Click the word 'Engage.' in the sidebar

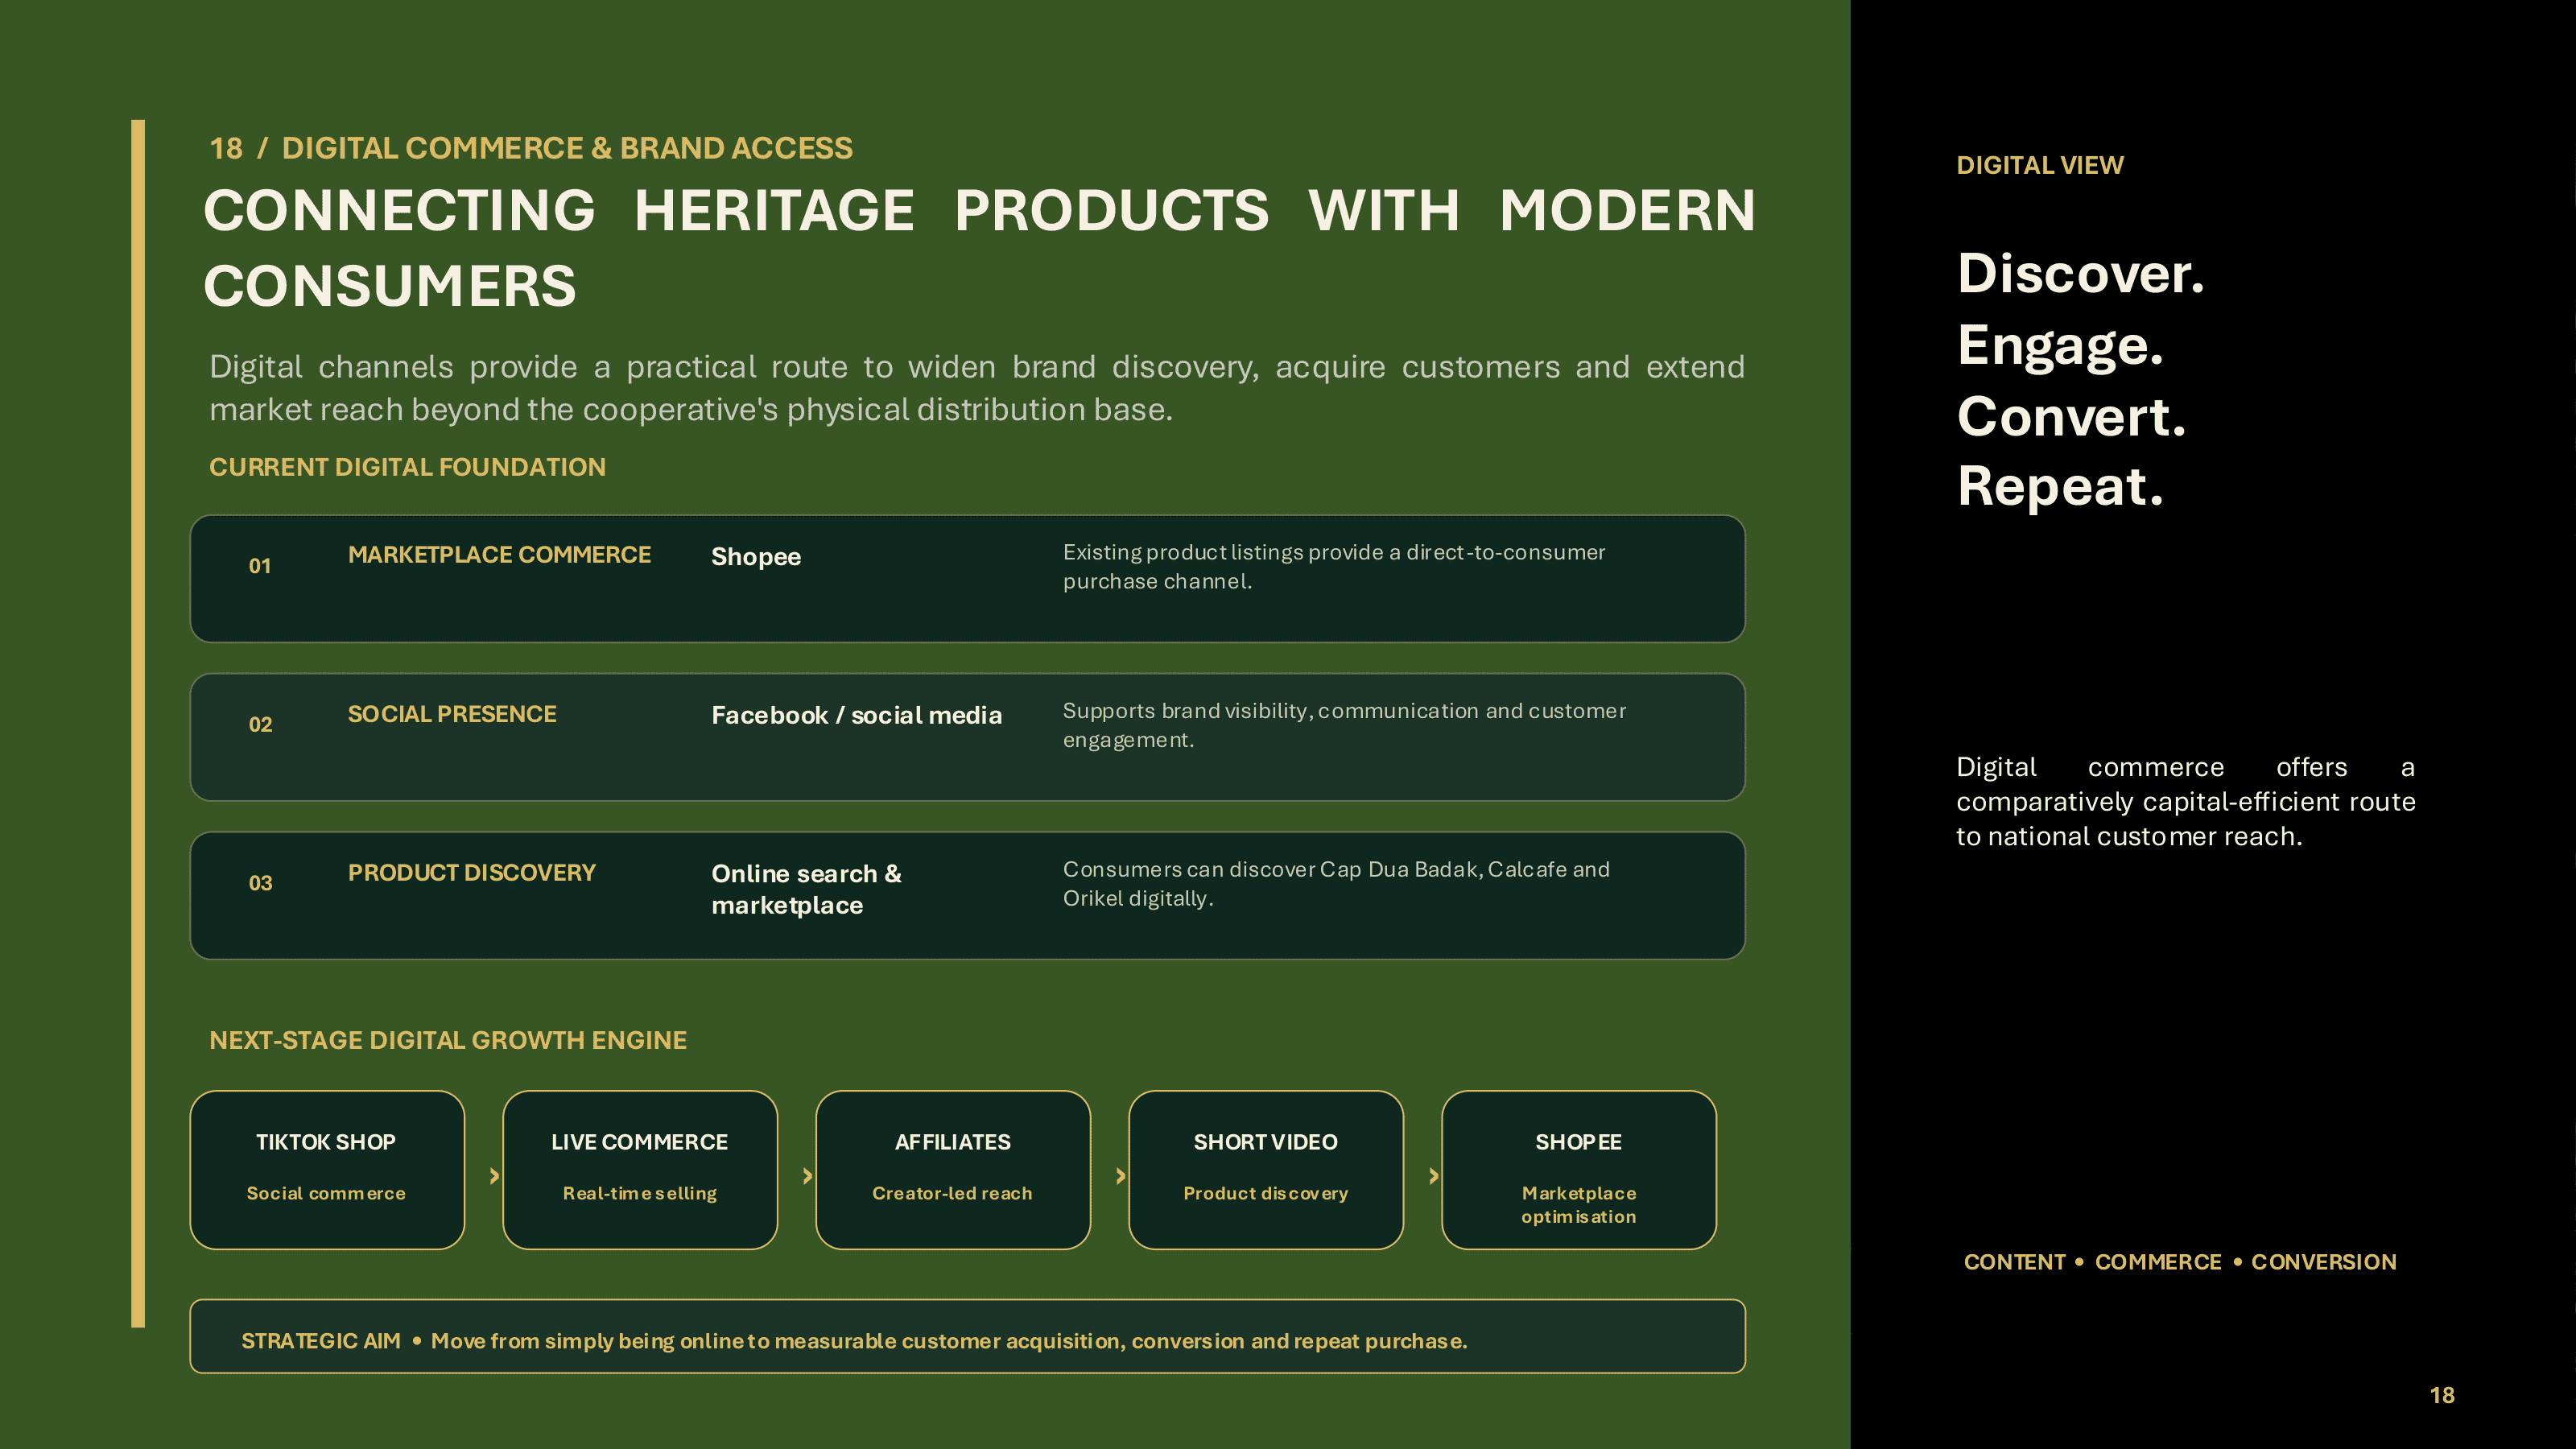click(2060, 346)
